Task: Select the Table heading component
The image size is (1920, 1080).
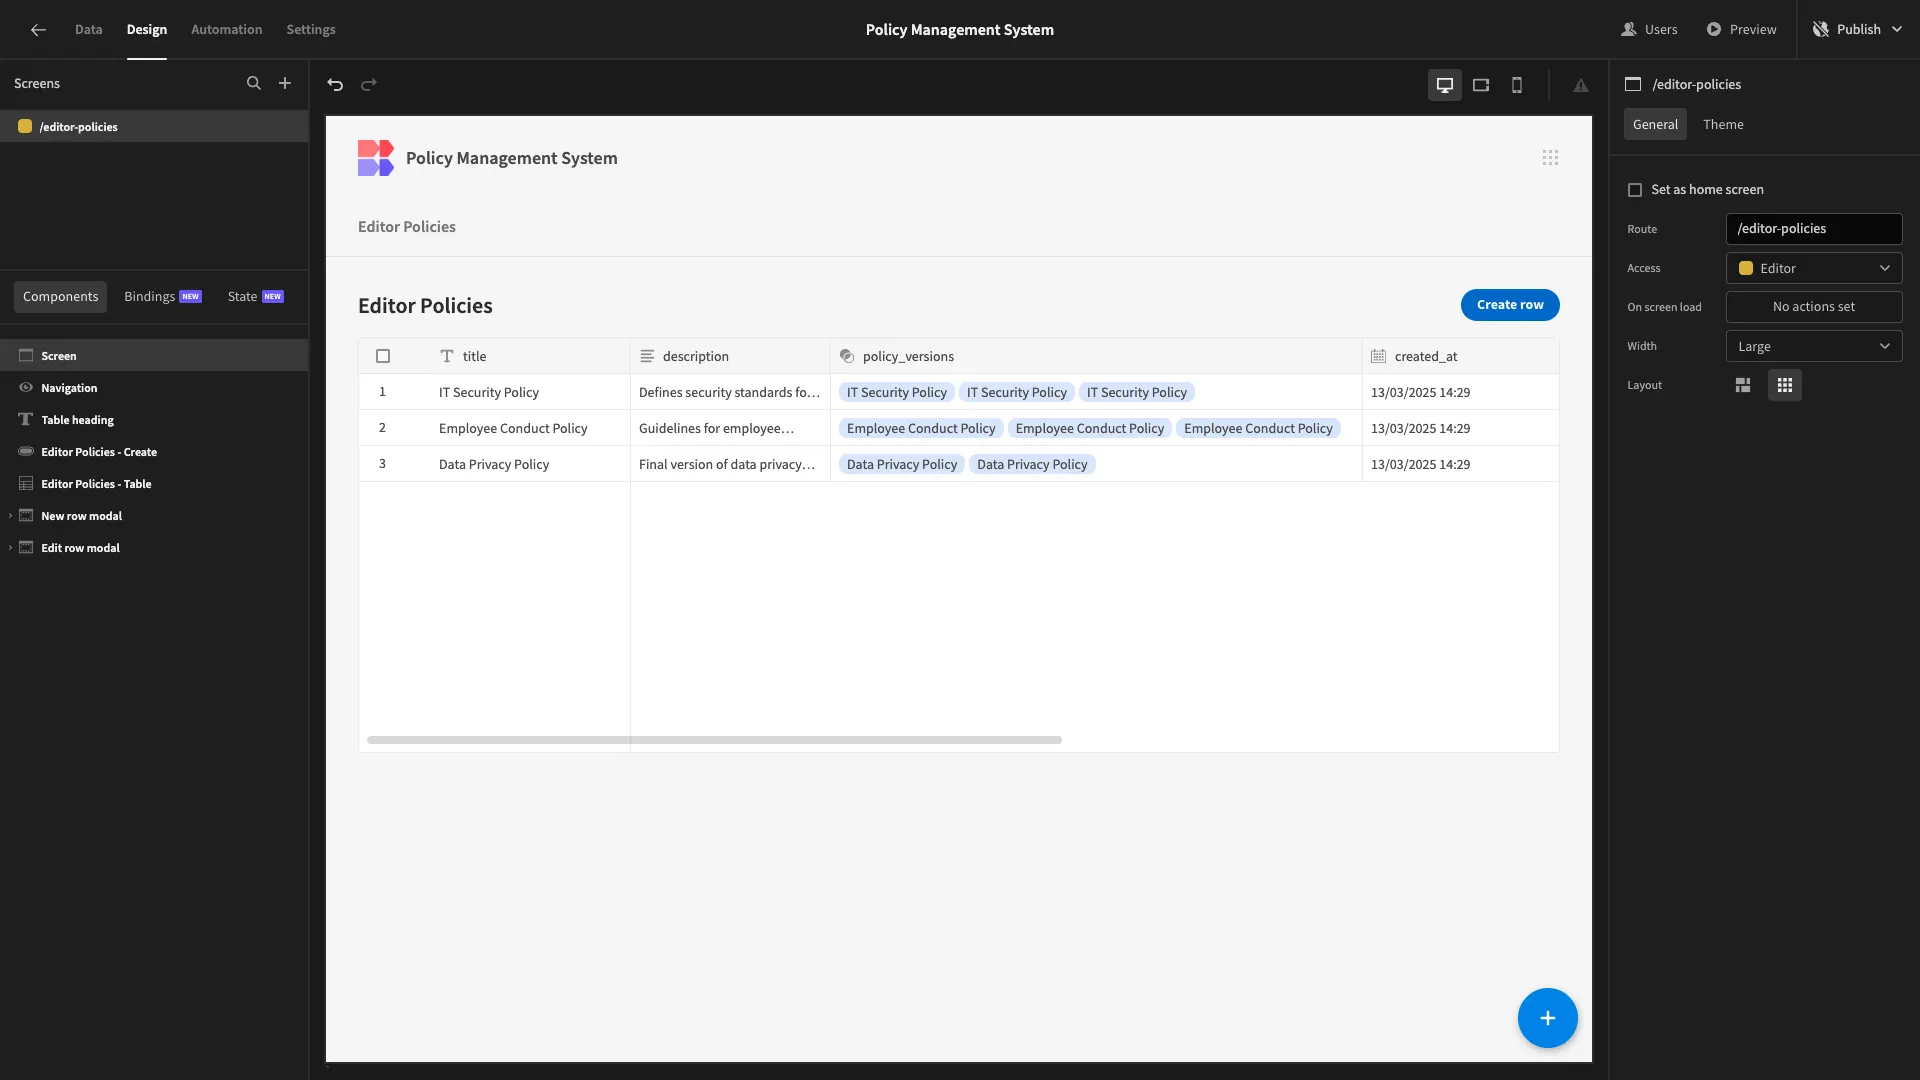Action: [154, 420]
